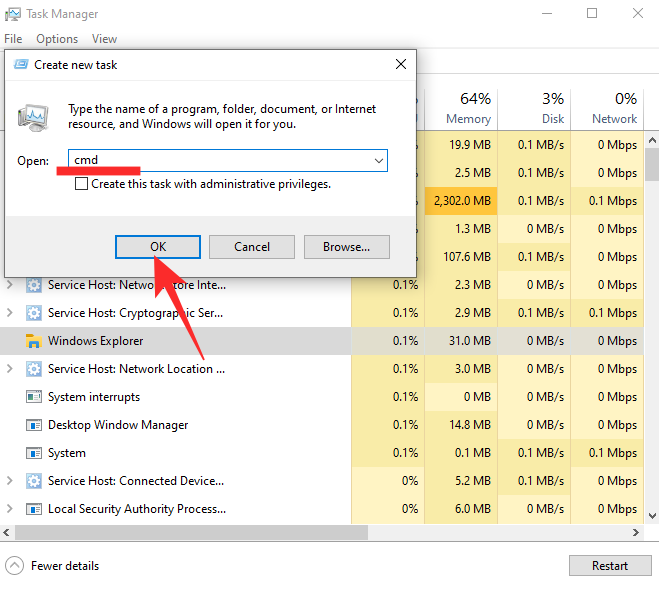
Task: Open the View menu
Action: click(x=104, y=39)
